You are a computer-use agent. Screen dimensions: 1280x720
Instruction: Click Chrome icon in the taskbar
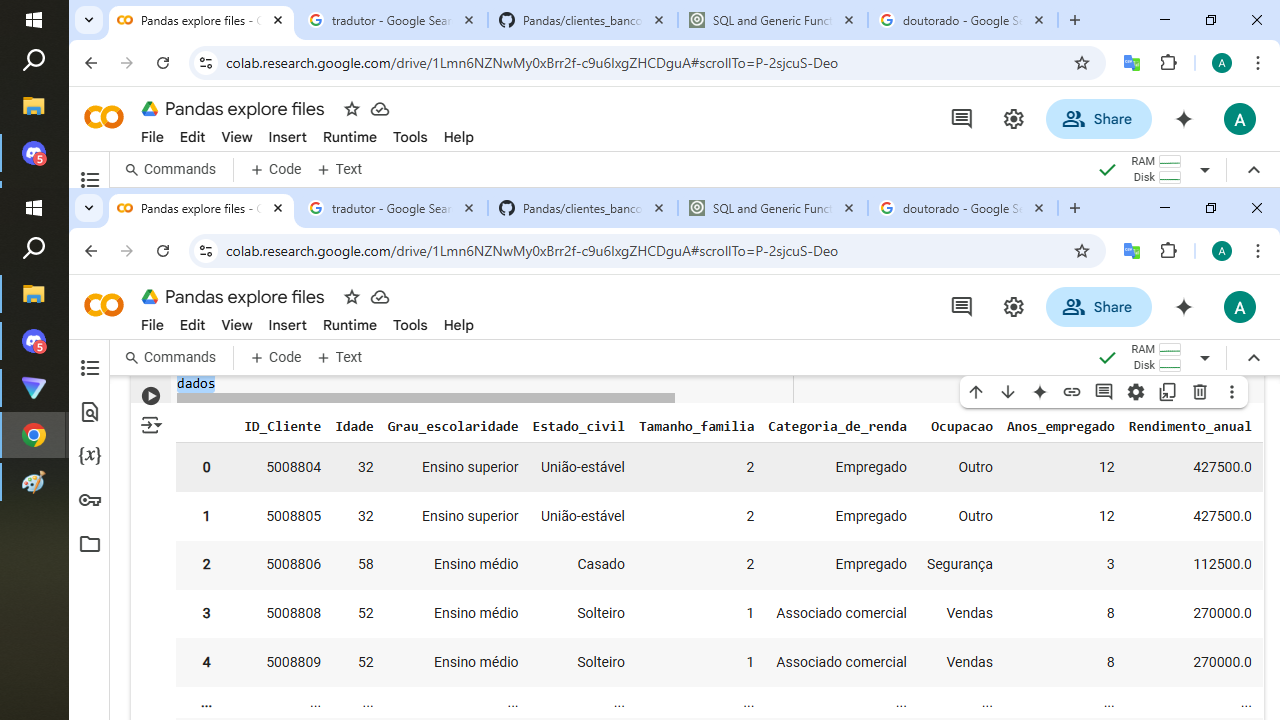tap(34, 436)
